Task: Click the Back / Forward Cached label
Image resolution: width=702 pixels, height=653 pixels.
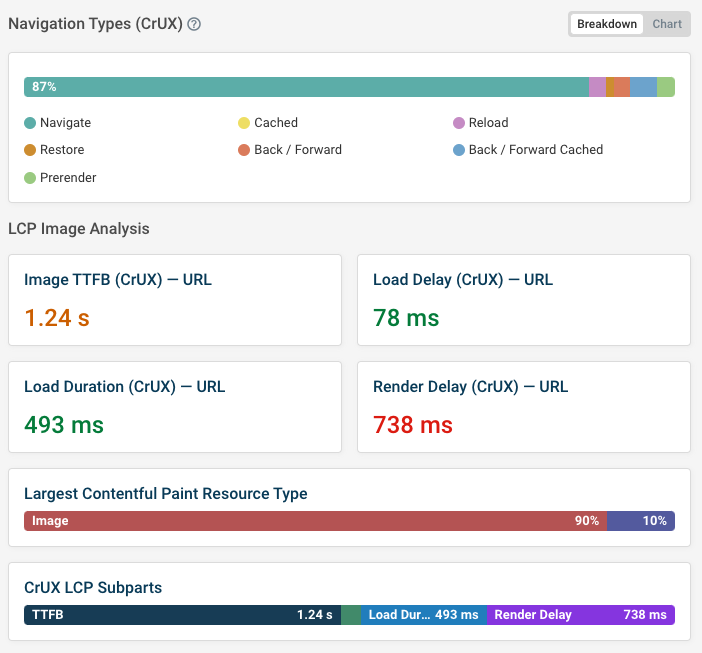Action: tap(536, 150)
